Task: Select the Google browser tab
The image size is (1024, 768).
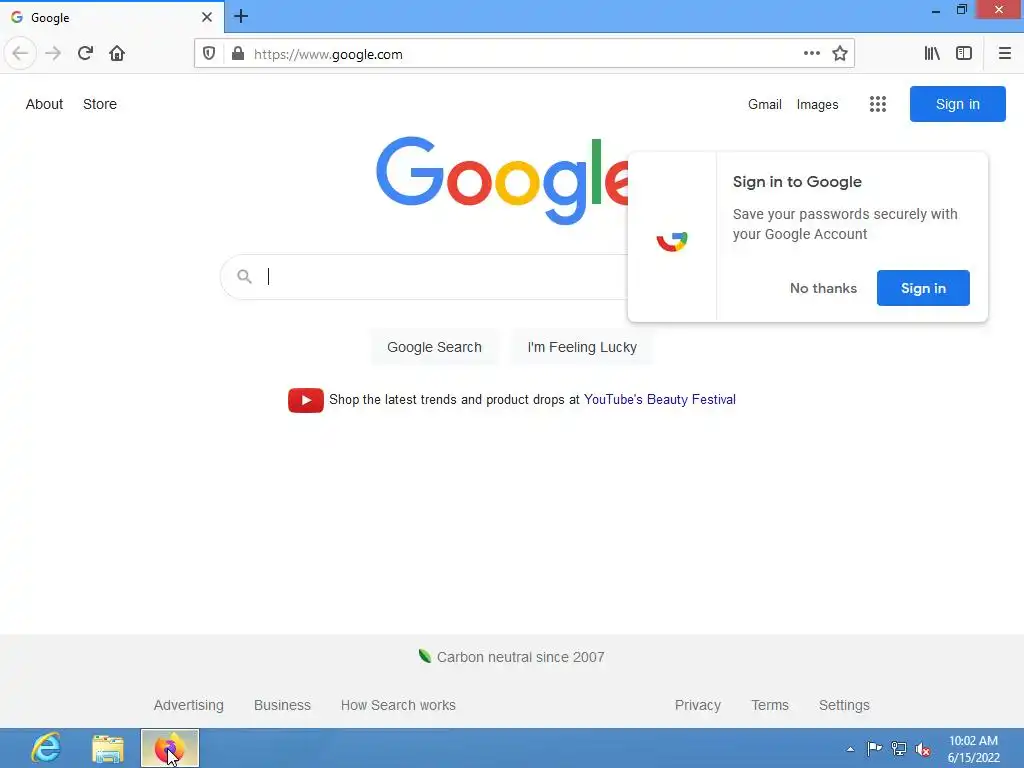Action: [112, 17]
